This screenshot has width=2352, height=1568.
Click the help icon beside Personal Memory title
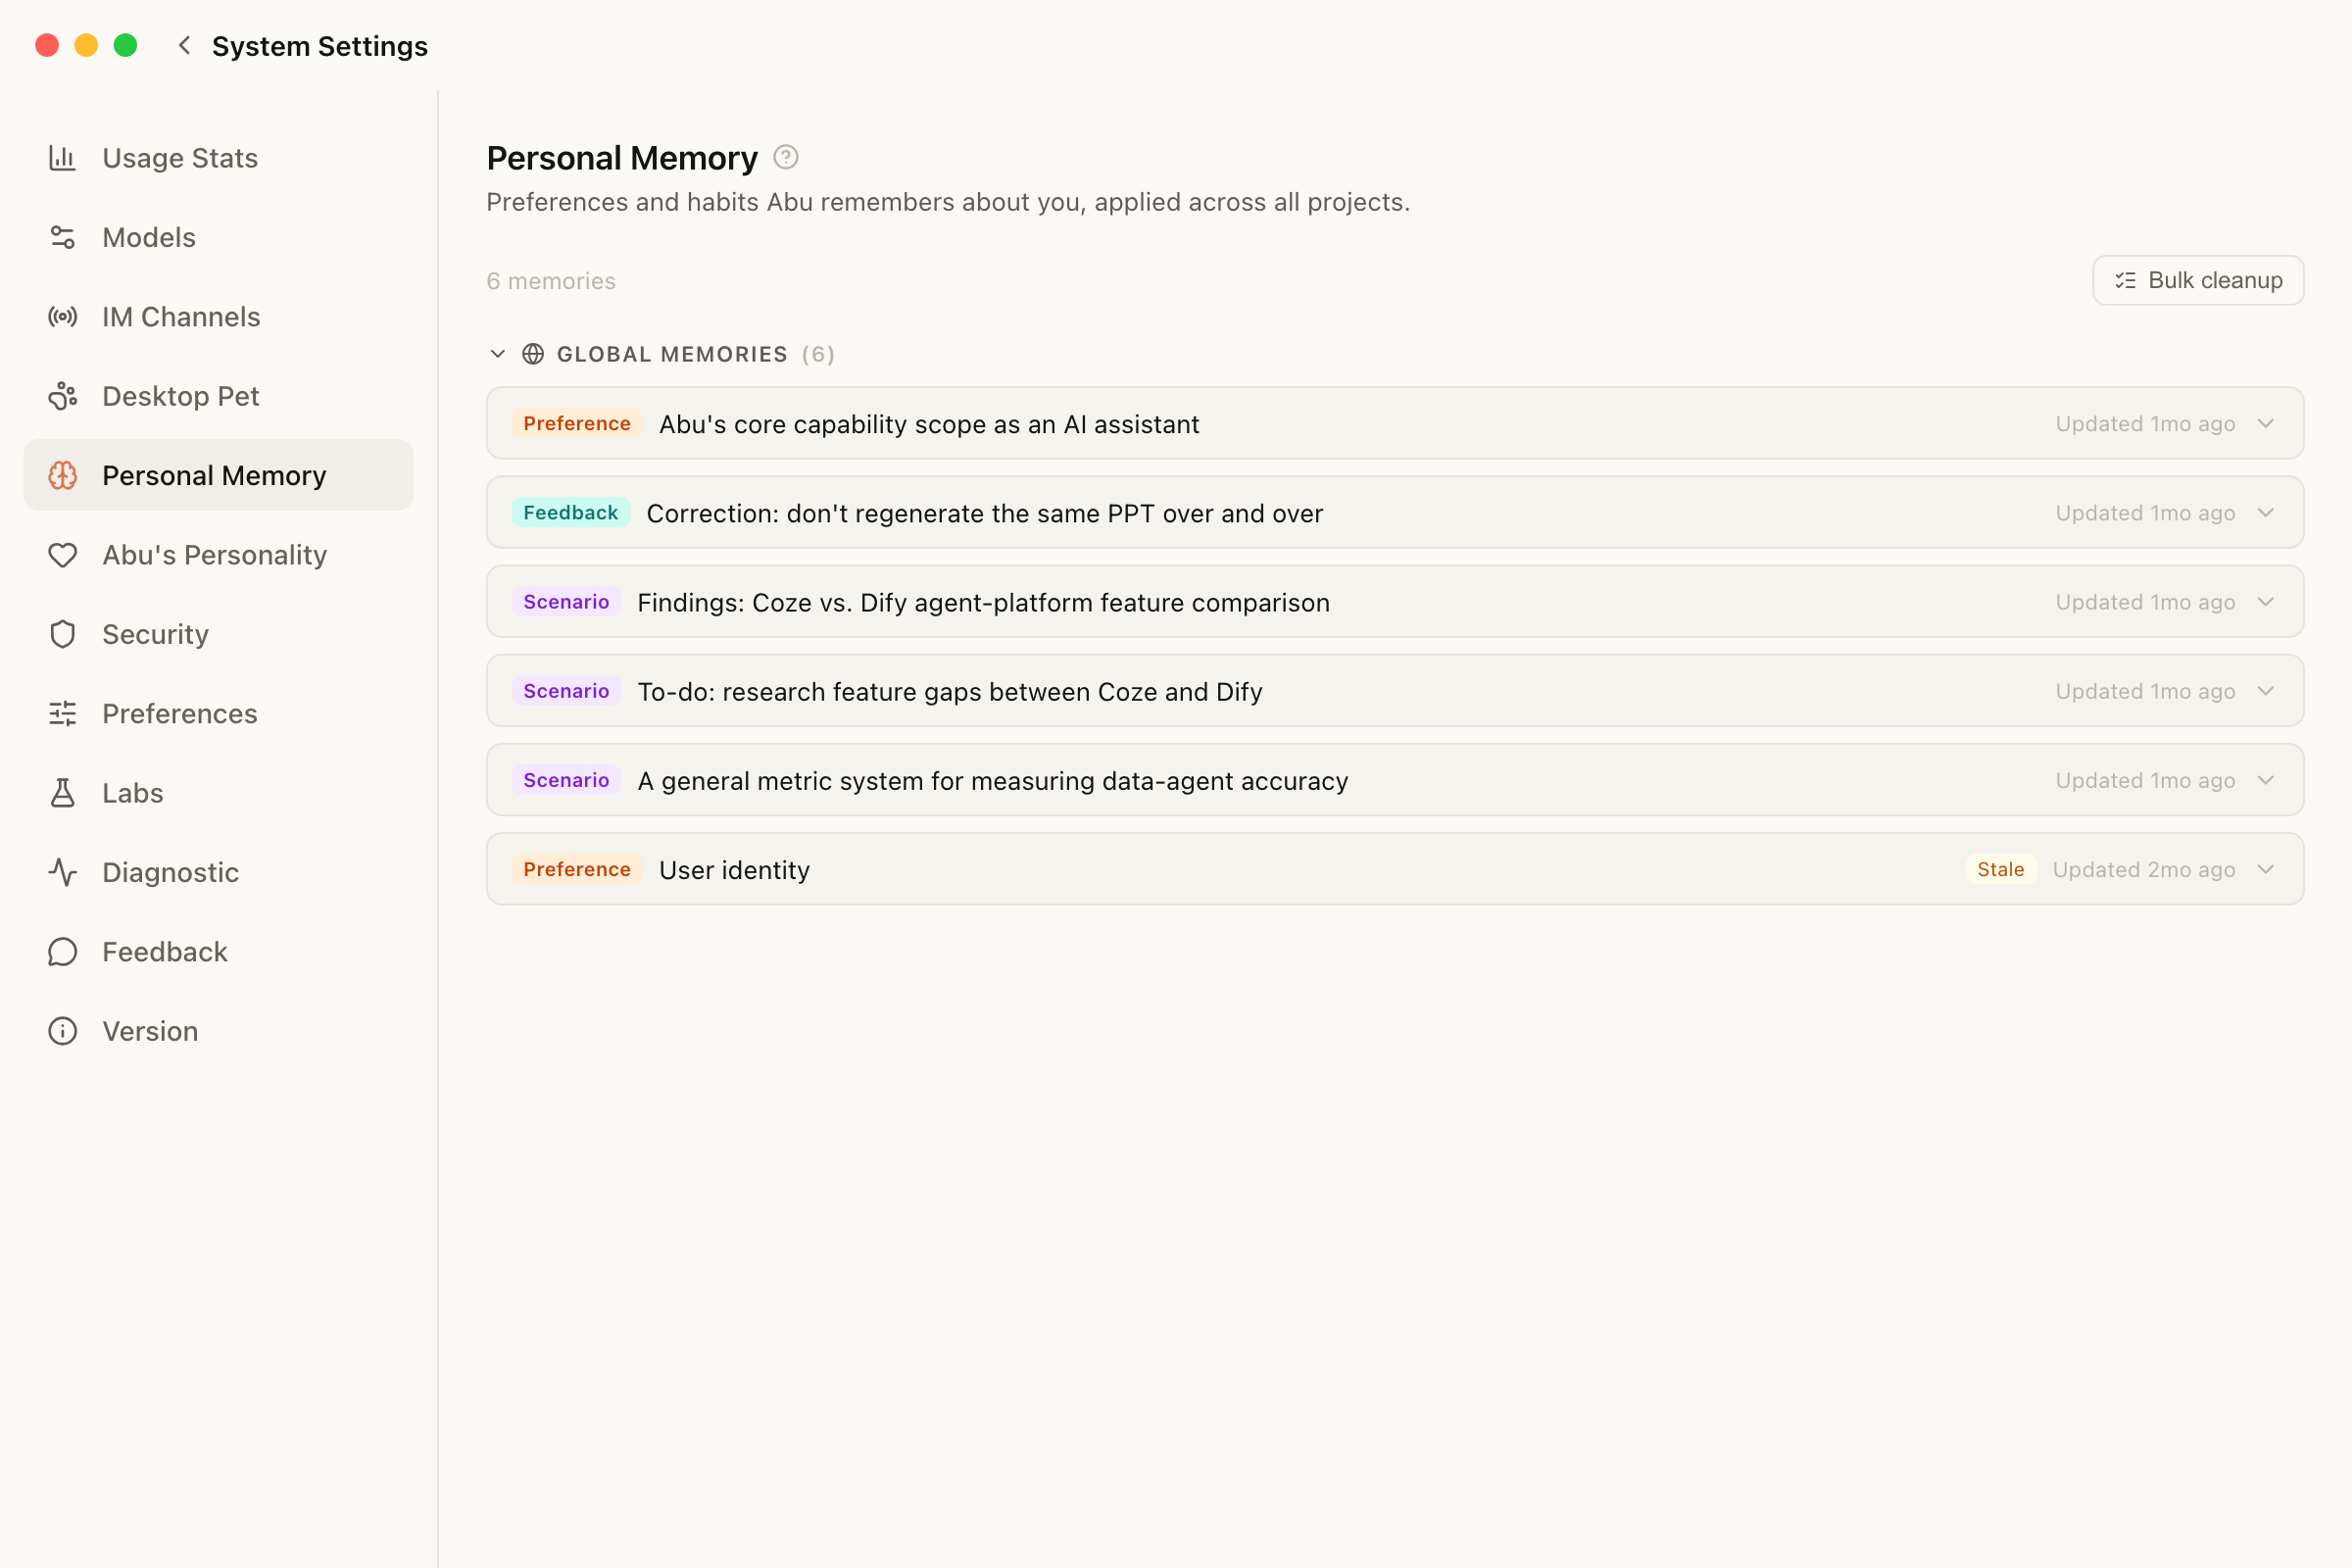[x=786, y=157]
